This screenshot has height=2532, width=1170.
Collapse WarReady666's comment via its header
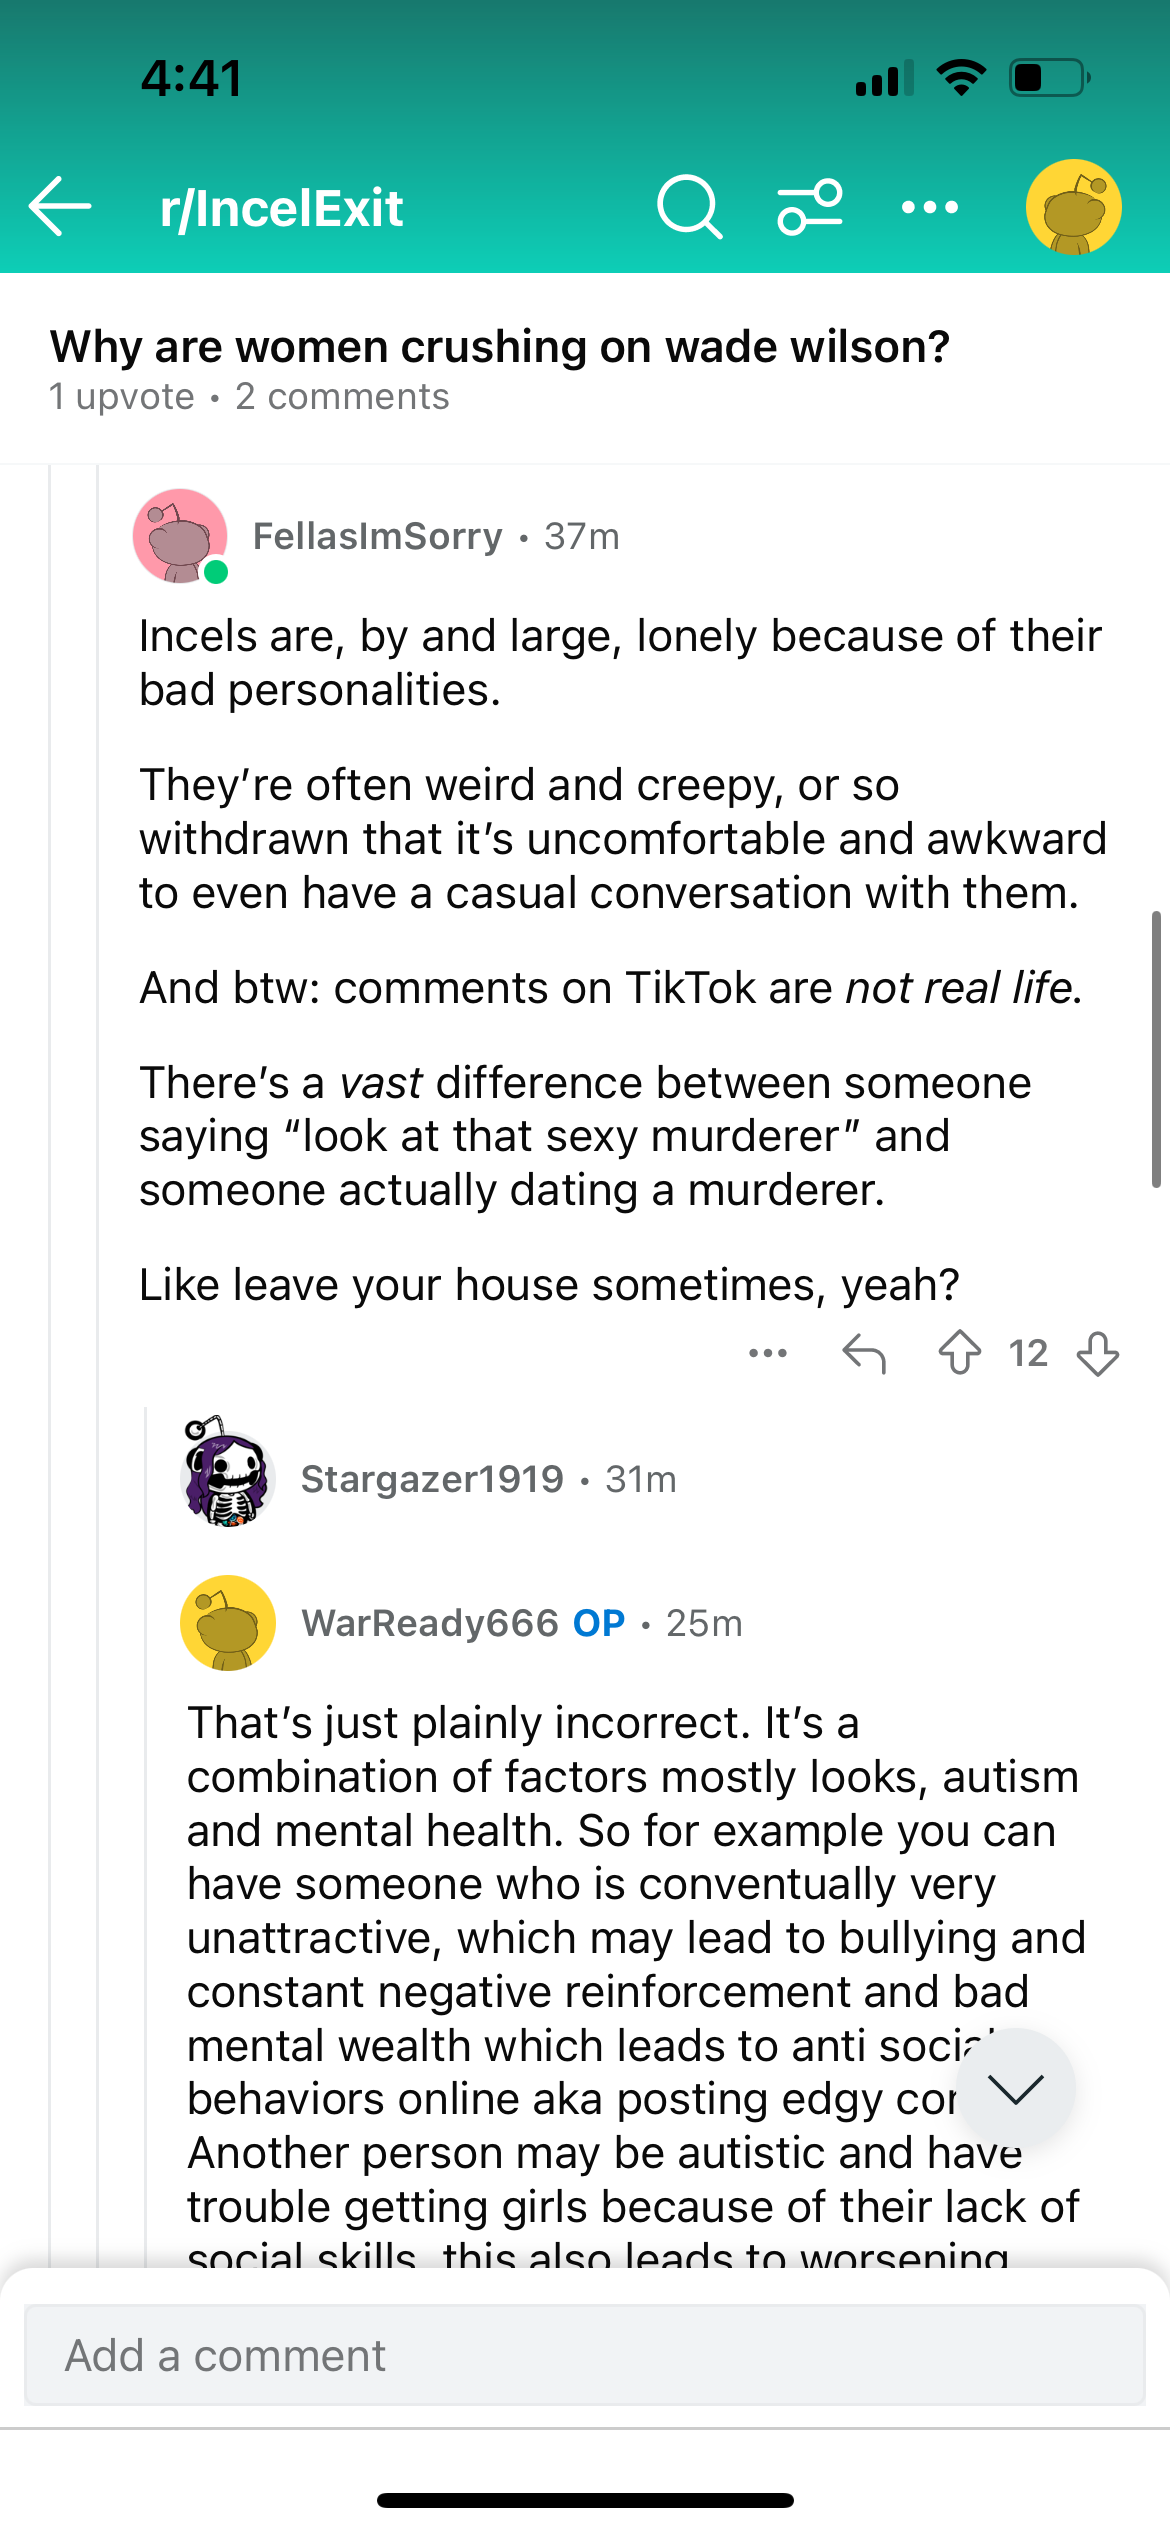click(x=850, y=1623)
